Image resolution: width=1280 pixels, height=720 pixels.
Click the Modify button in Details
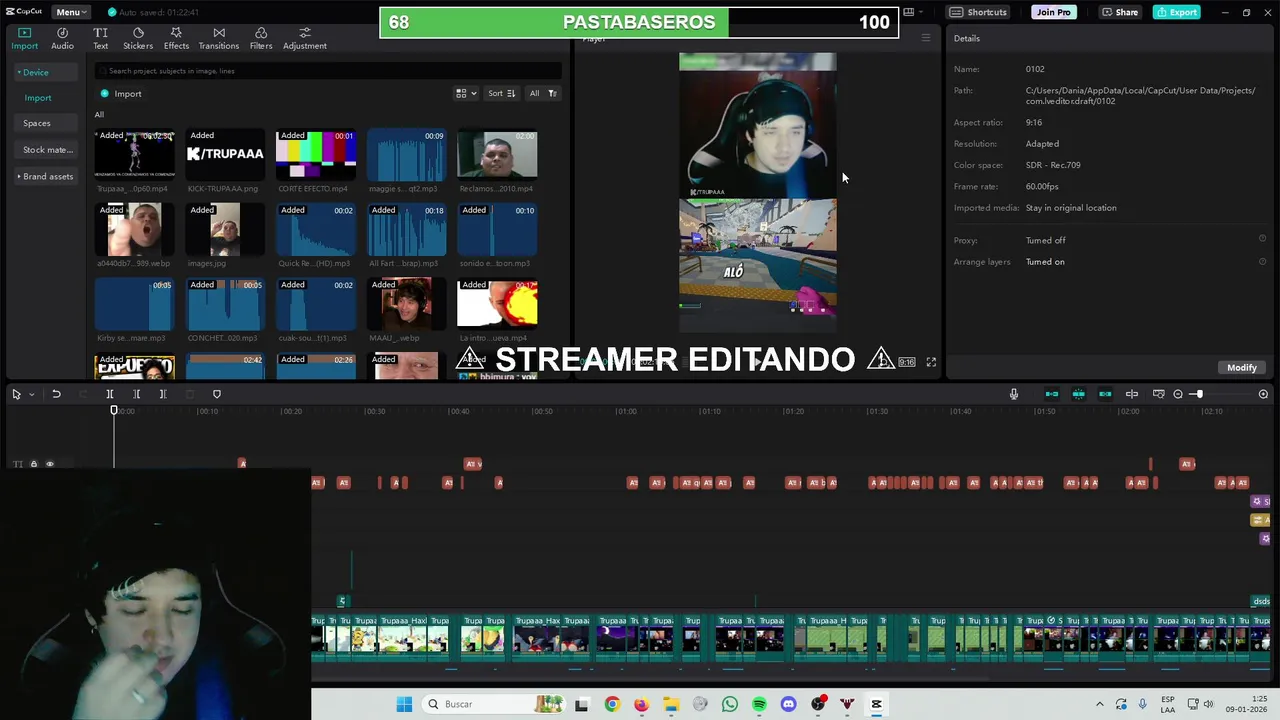pos(1242,367)
